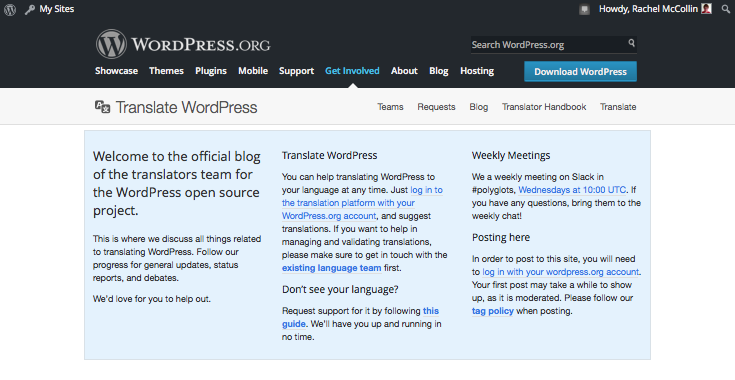Click log in with your wordpress.org account

[561, 272]
